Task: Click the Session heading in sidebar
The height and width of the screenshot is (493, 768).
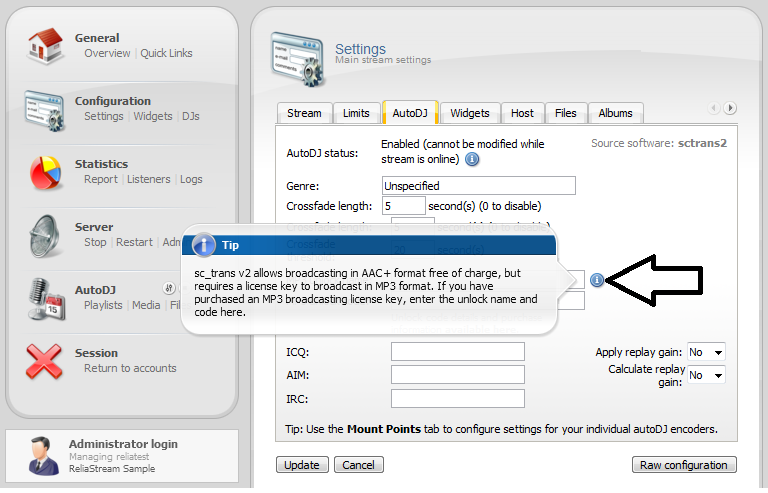Action: pyautogui.click(x=96, y=353)
